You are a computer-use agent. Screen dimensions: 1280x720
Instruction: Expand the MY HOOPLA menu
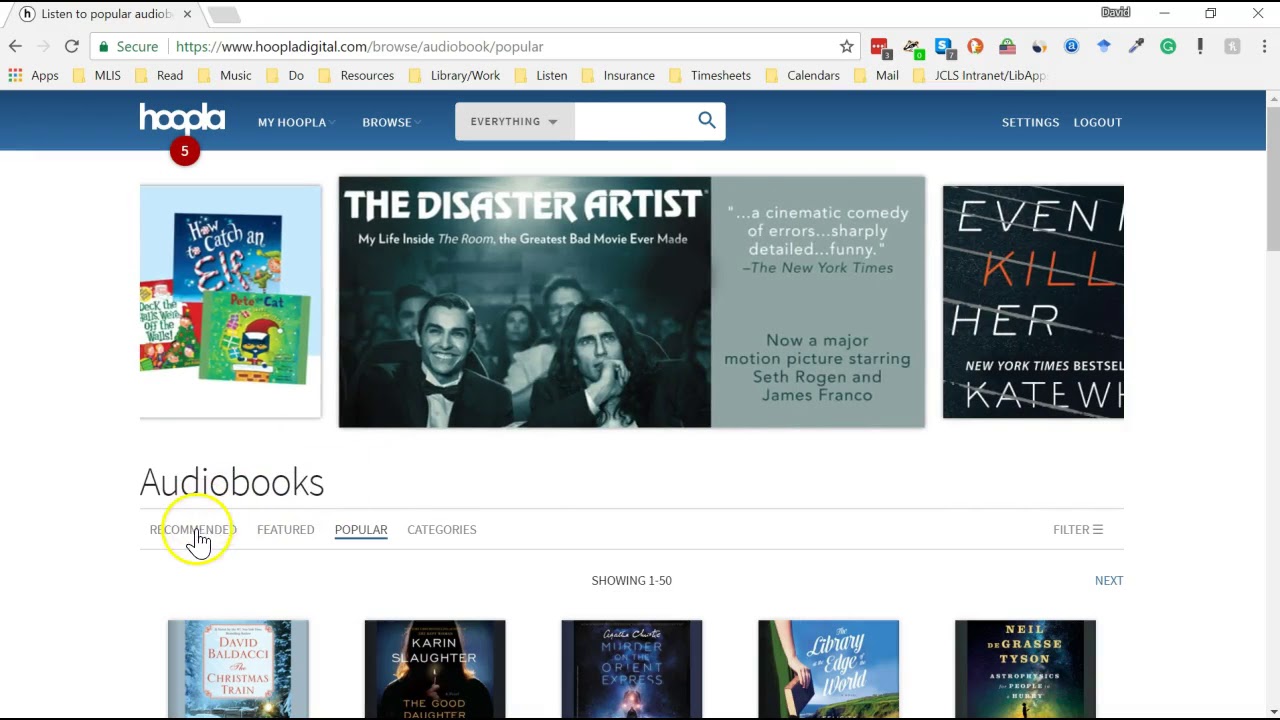[296, 122]
